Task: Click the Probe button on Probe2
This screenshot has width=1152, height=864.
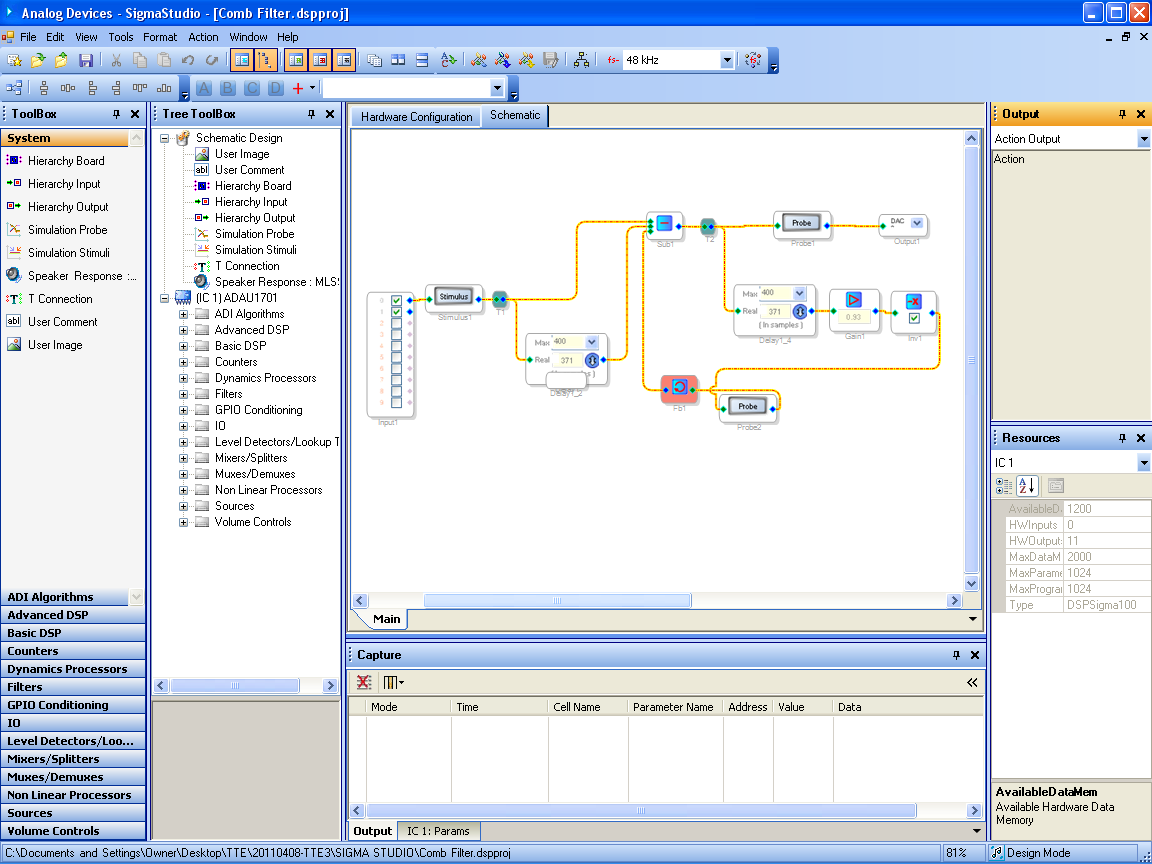Action: coord(747,406)
